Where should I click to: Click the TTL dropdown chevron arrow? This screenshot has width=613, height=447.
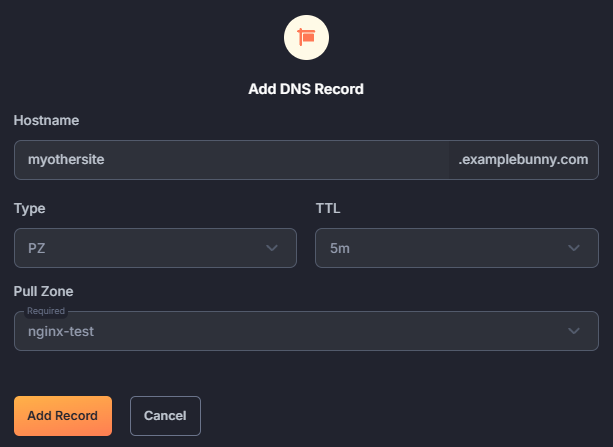tap(574, 248)
